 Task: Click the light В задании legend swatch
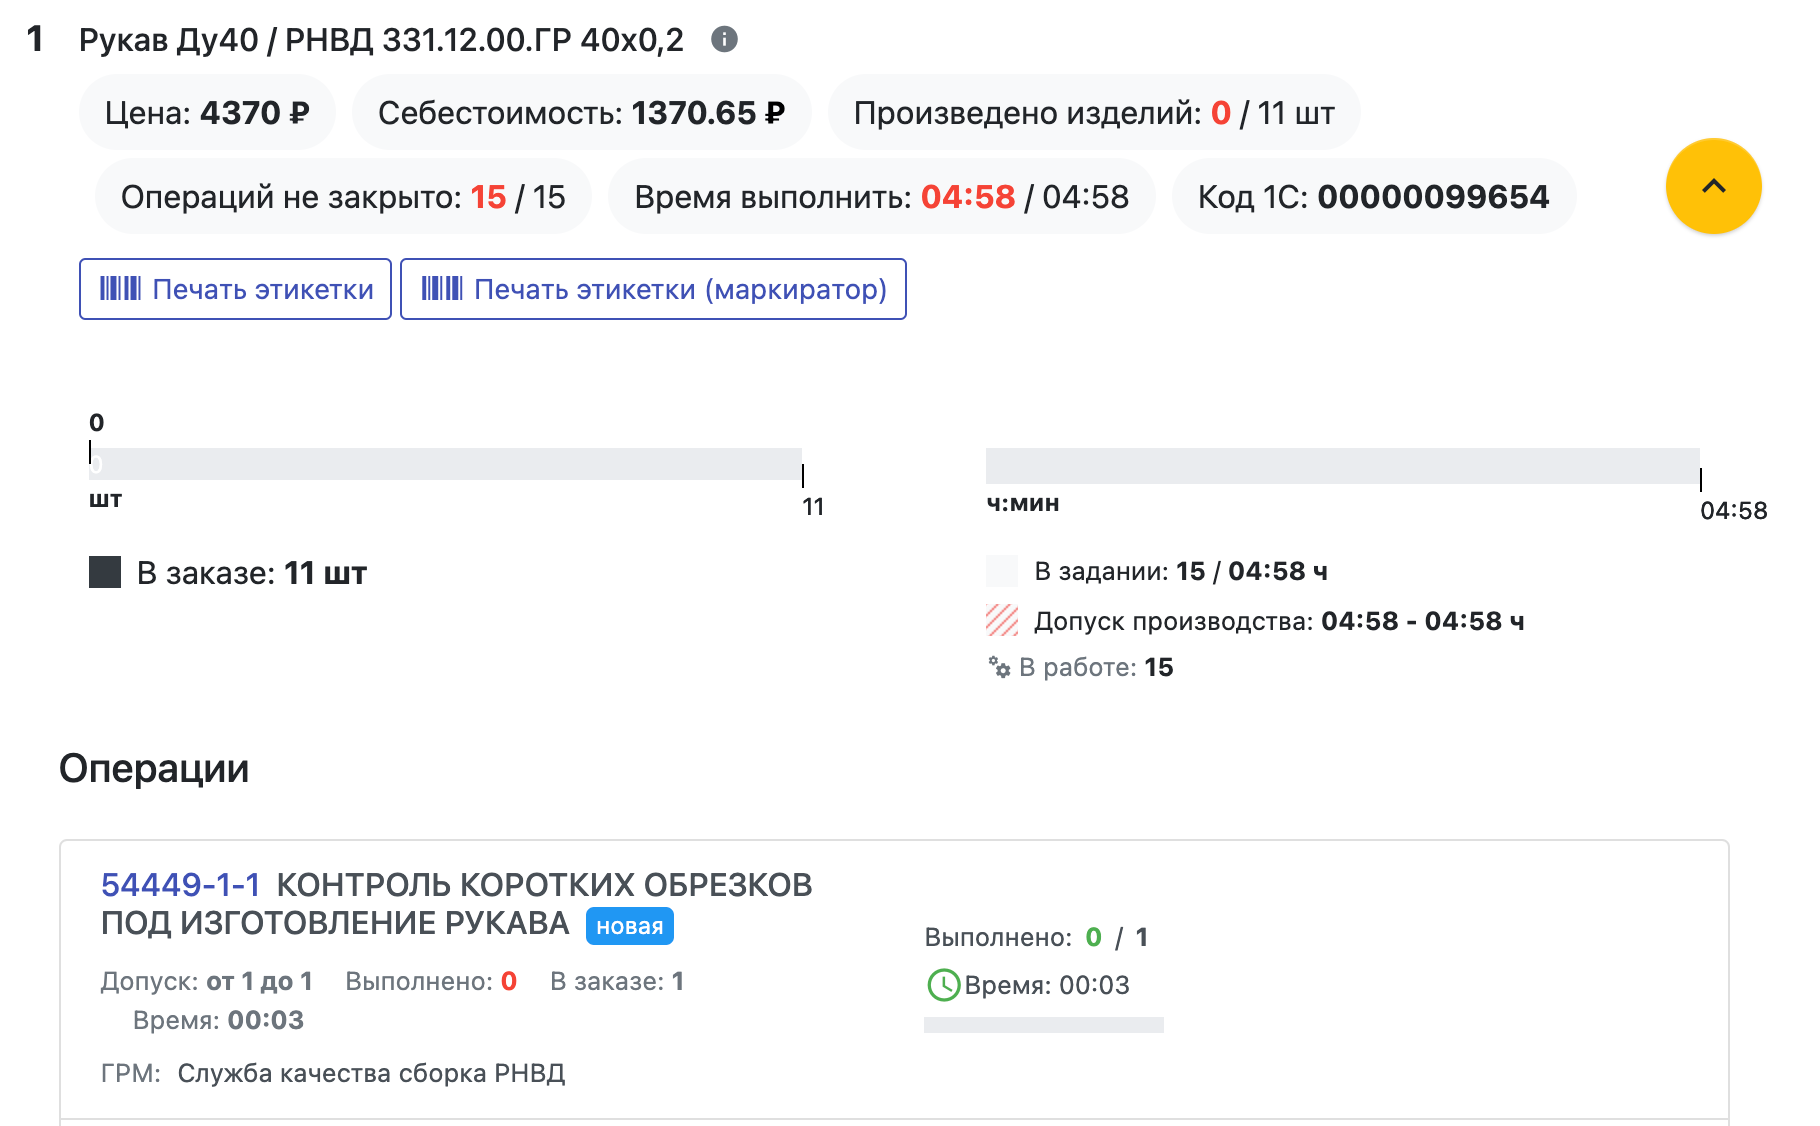click(x=1001, y=571)
